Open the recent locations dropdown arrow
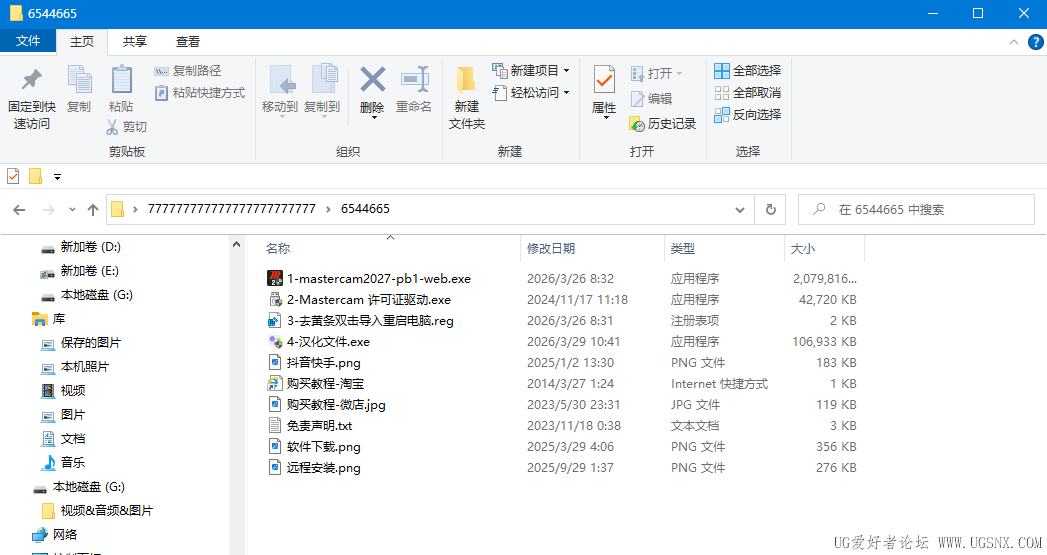This screenshot has height=555, width=1047. coord(72,210)
